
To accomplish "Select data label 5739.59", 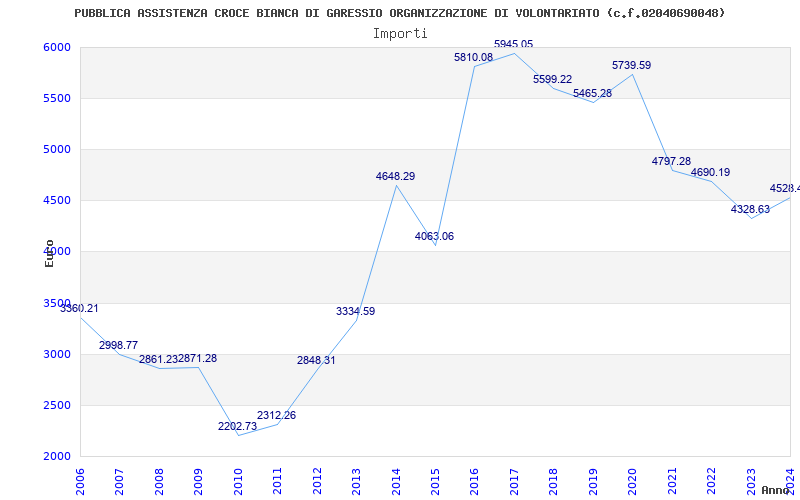I will coord(632,65).
